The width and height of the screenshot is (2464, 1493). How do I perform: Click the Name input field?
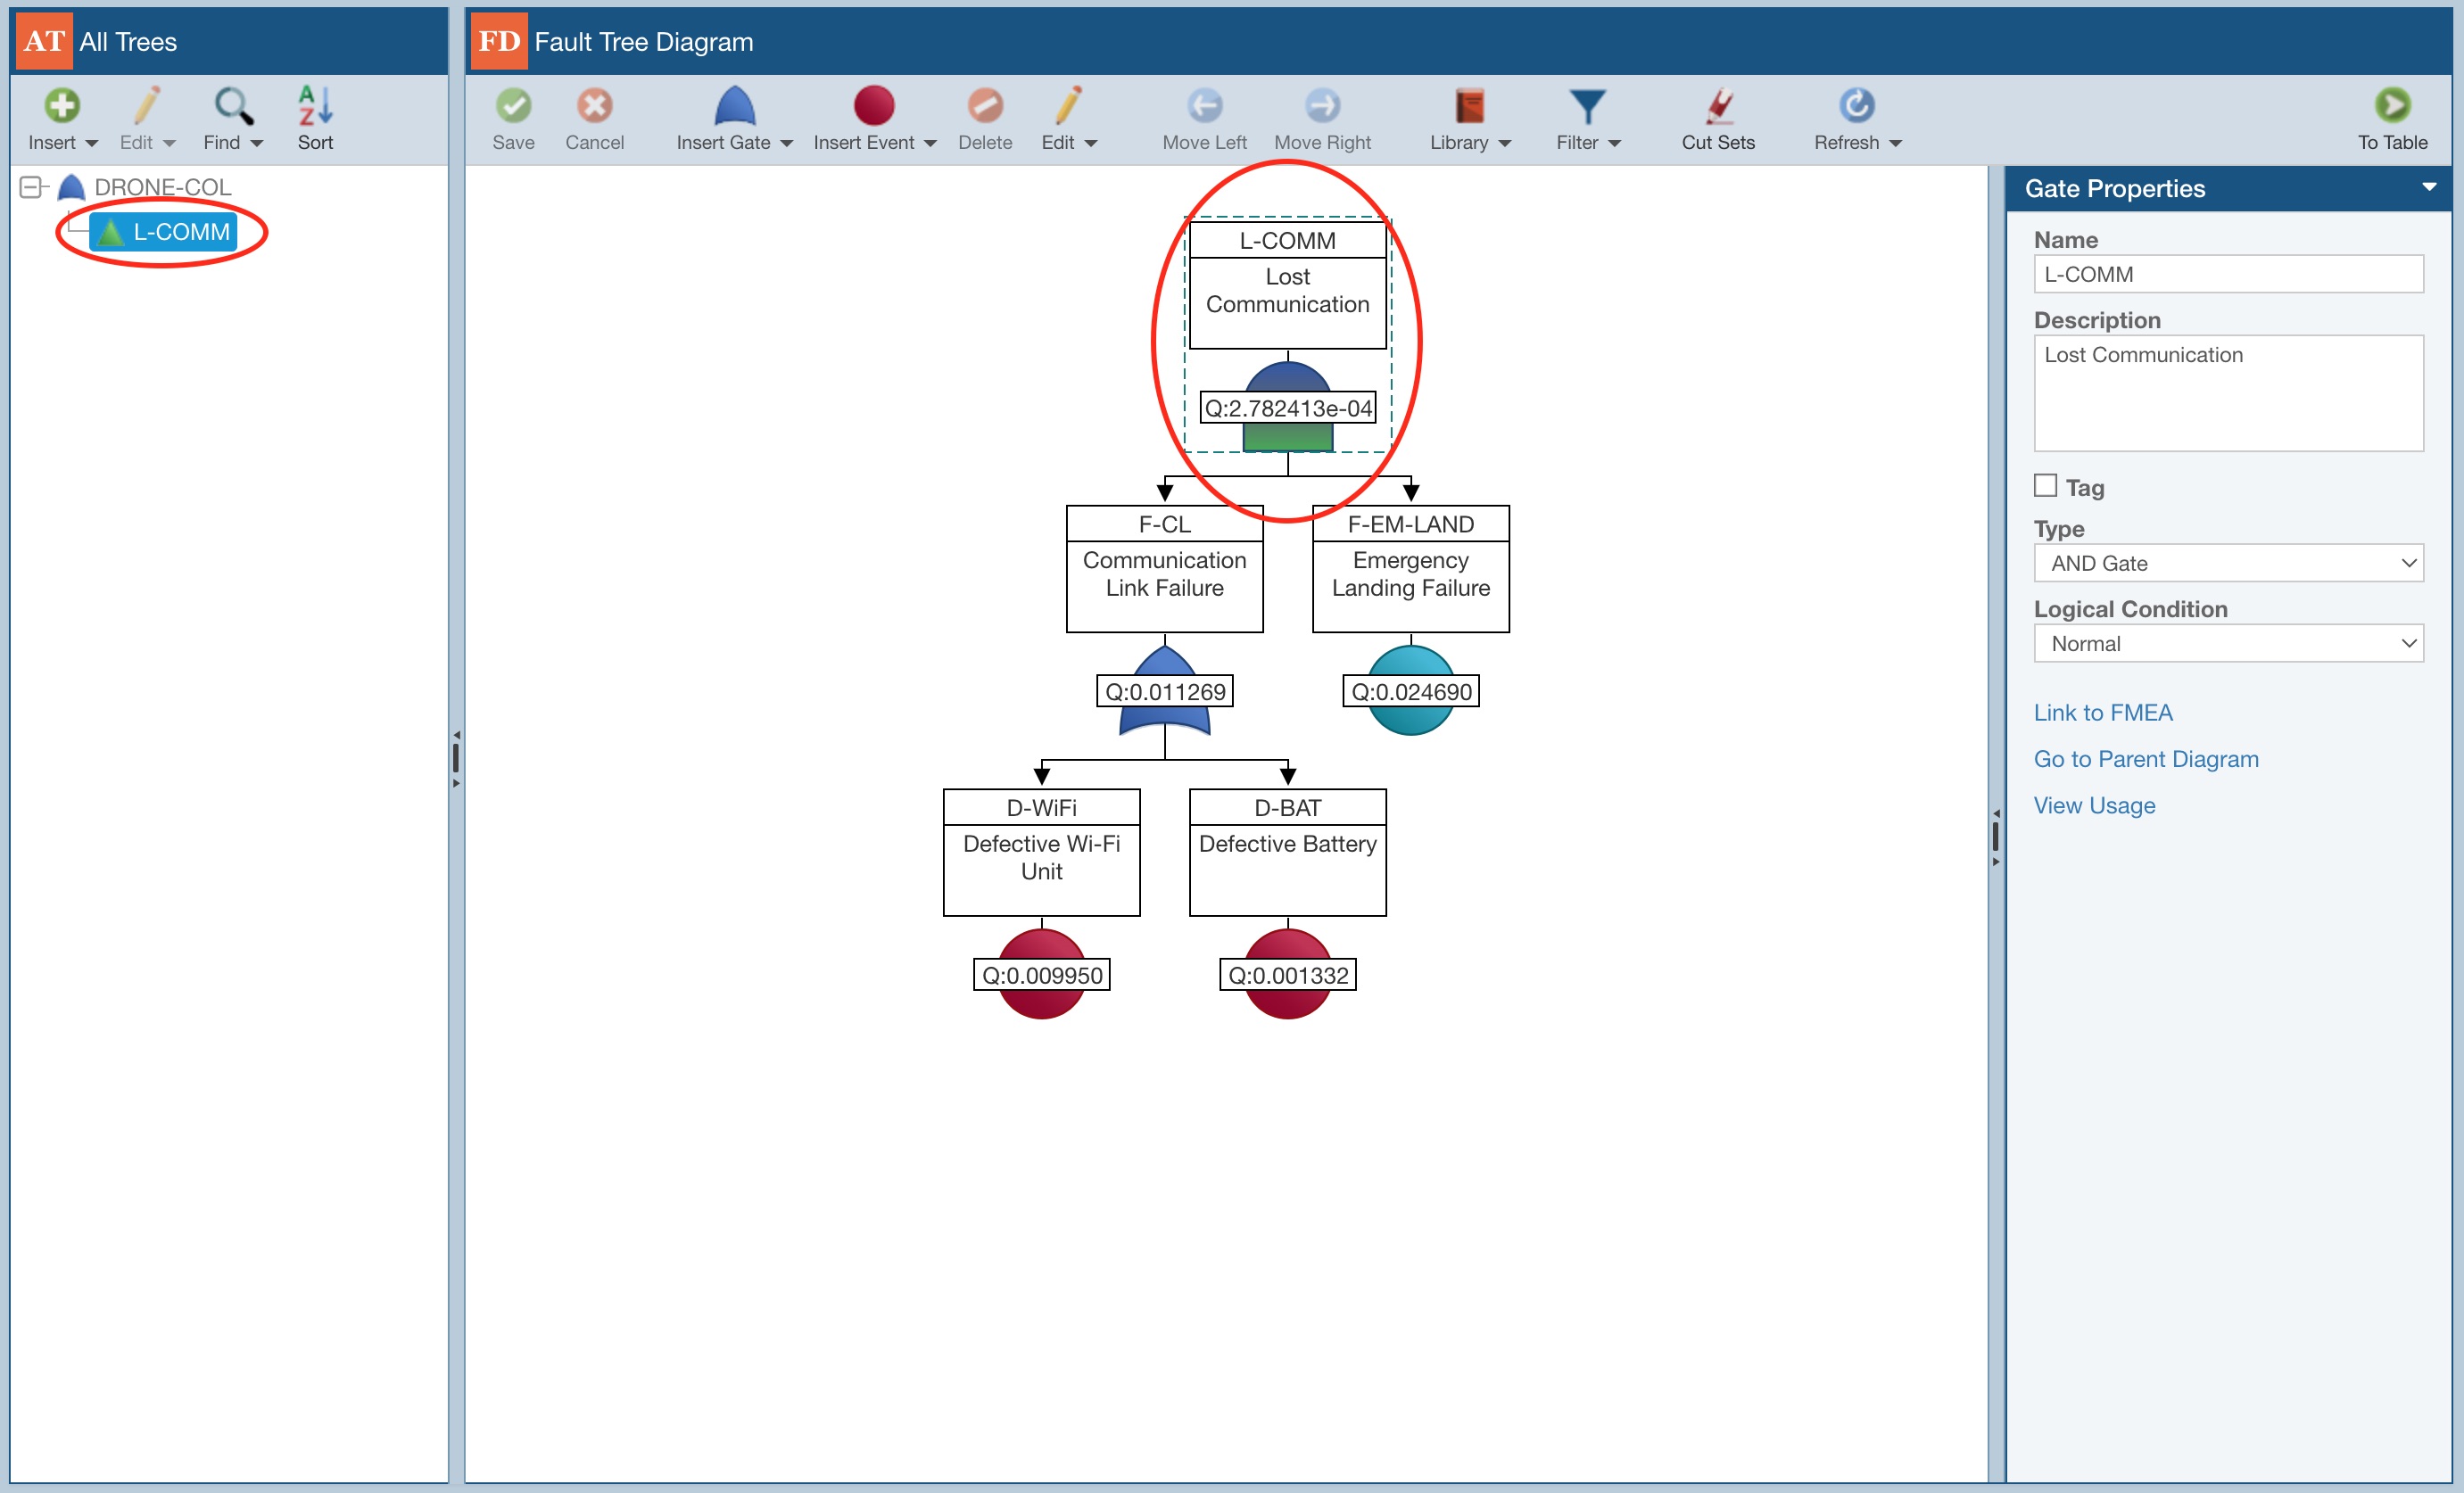[x=2227, y=274]
